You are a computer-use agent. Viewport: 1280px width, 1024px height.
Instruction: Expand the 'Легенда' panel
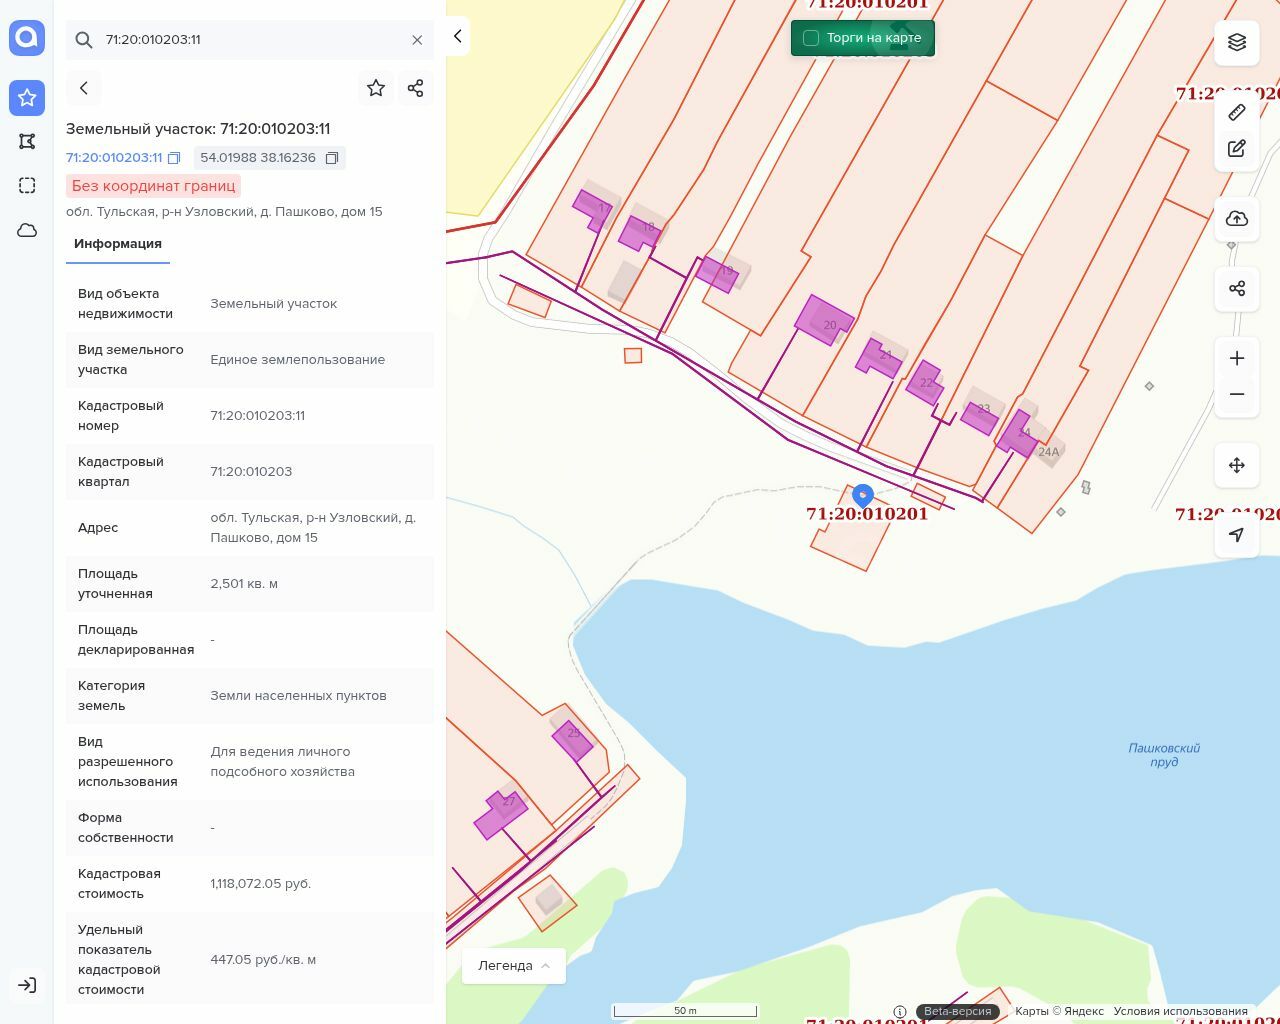(x=514, y=966)
